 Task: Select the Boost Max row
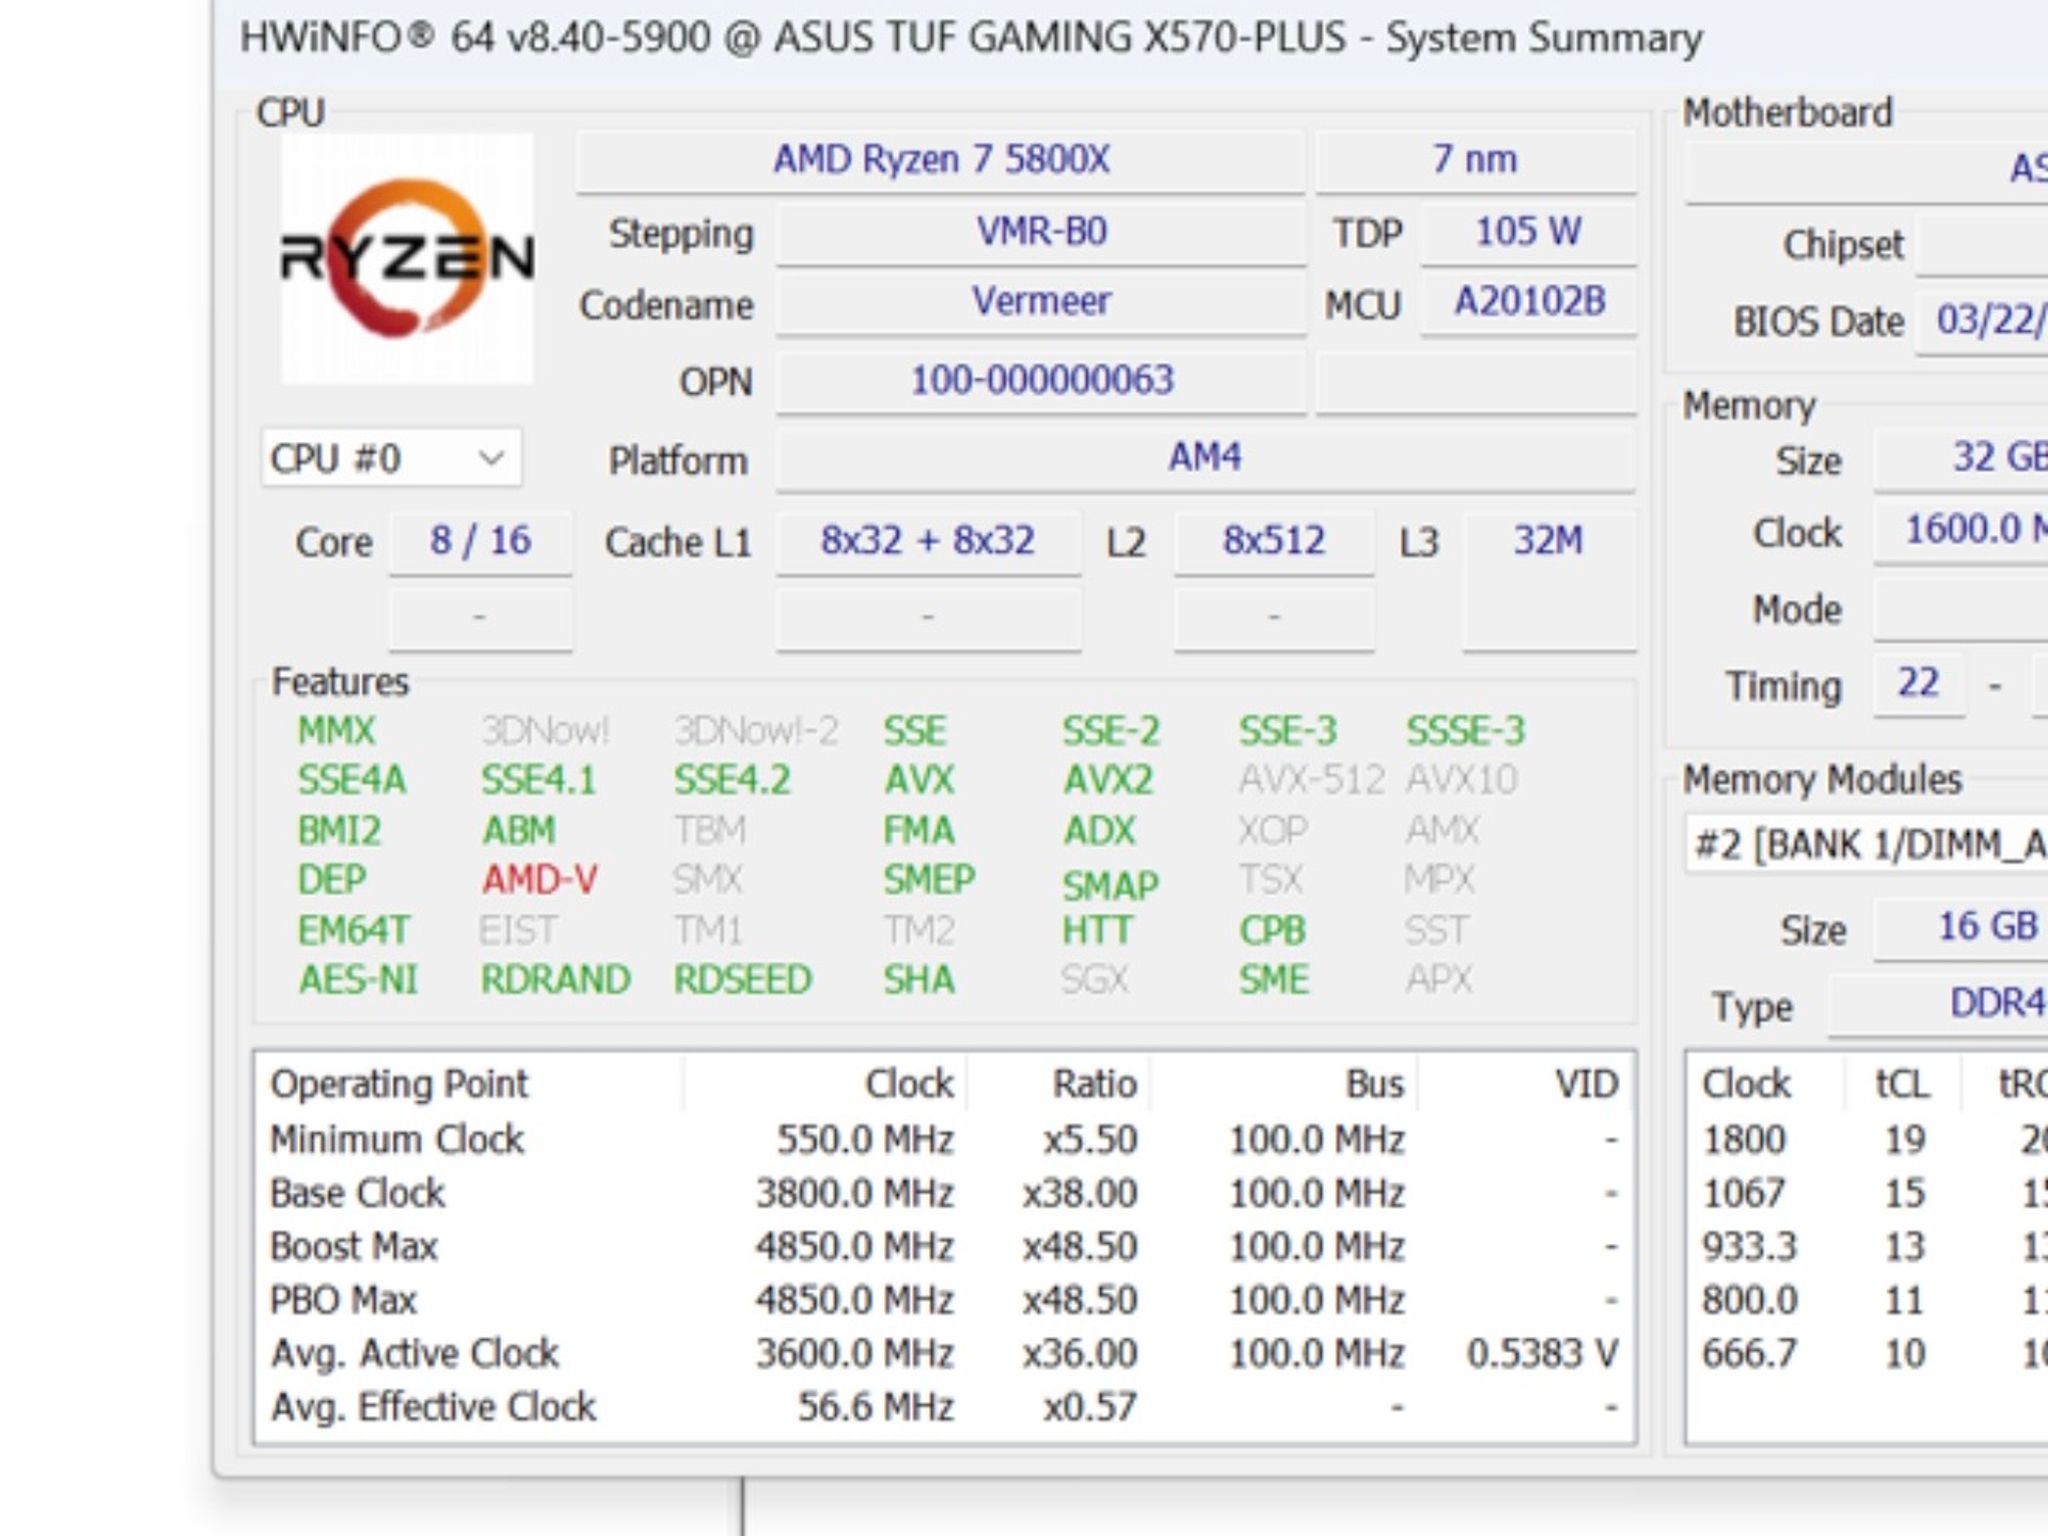coord(945,1247)
